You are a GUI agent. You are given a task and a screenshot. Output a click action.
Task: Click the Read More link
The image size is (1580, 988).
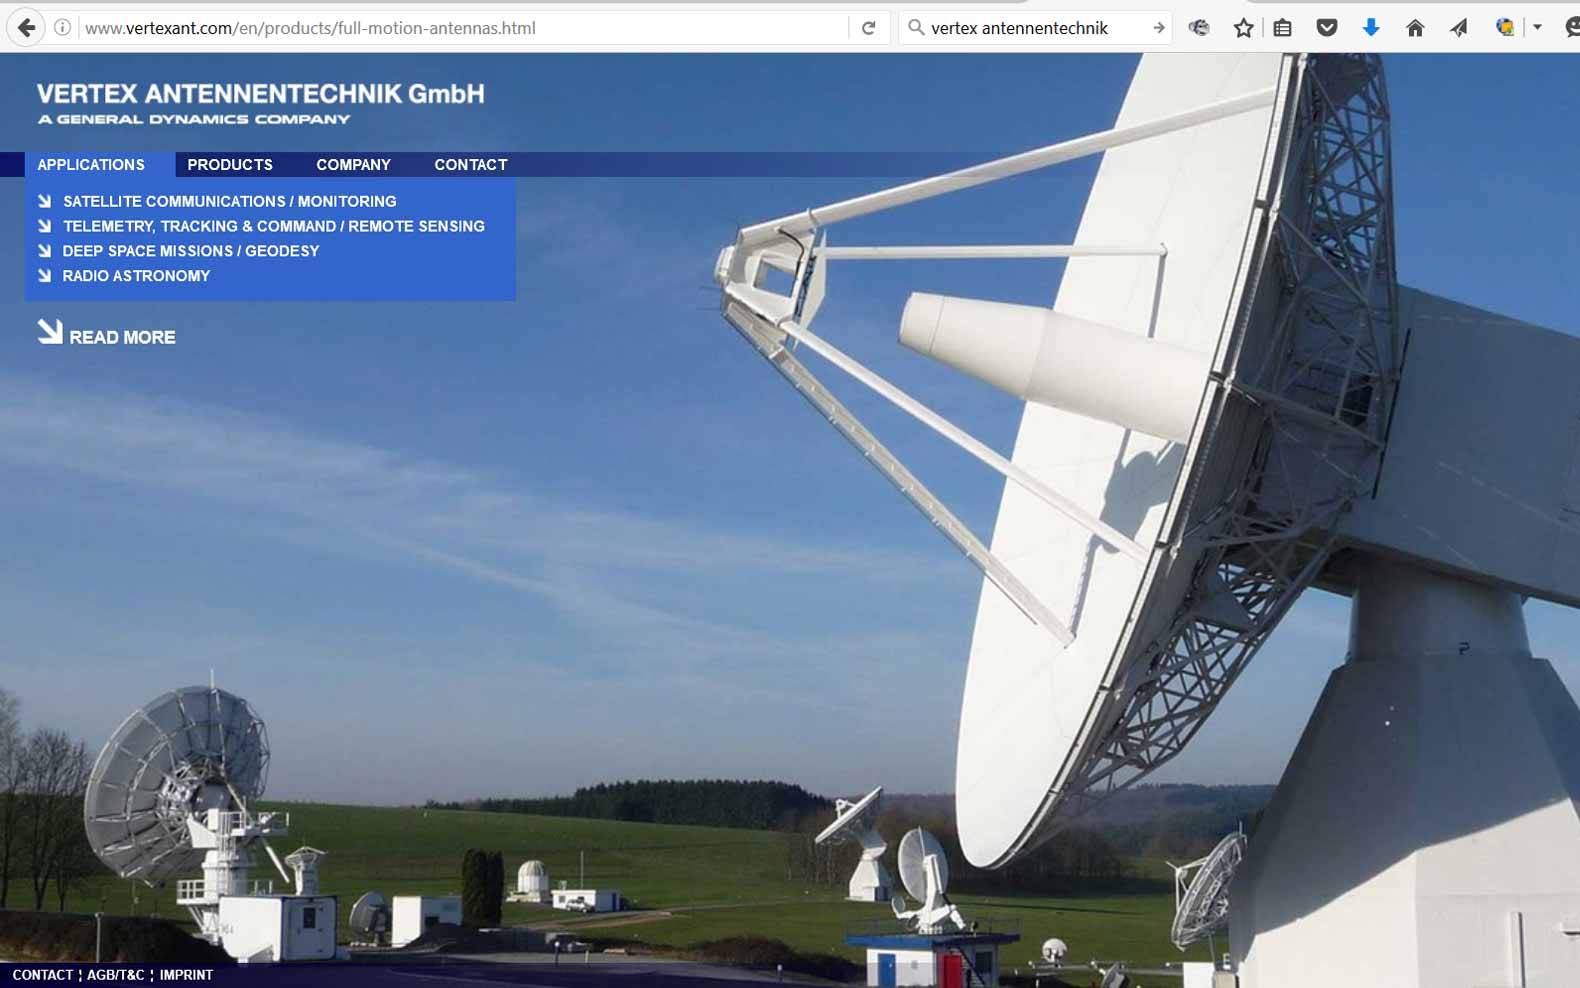click(x=121, y=337)
